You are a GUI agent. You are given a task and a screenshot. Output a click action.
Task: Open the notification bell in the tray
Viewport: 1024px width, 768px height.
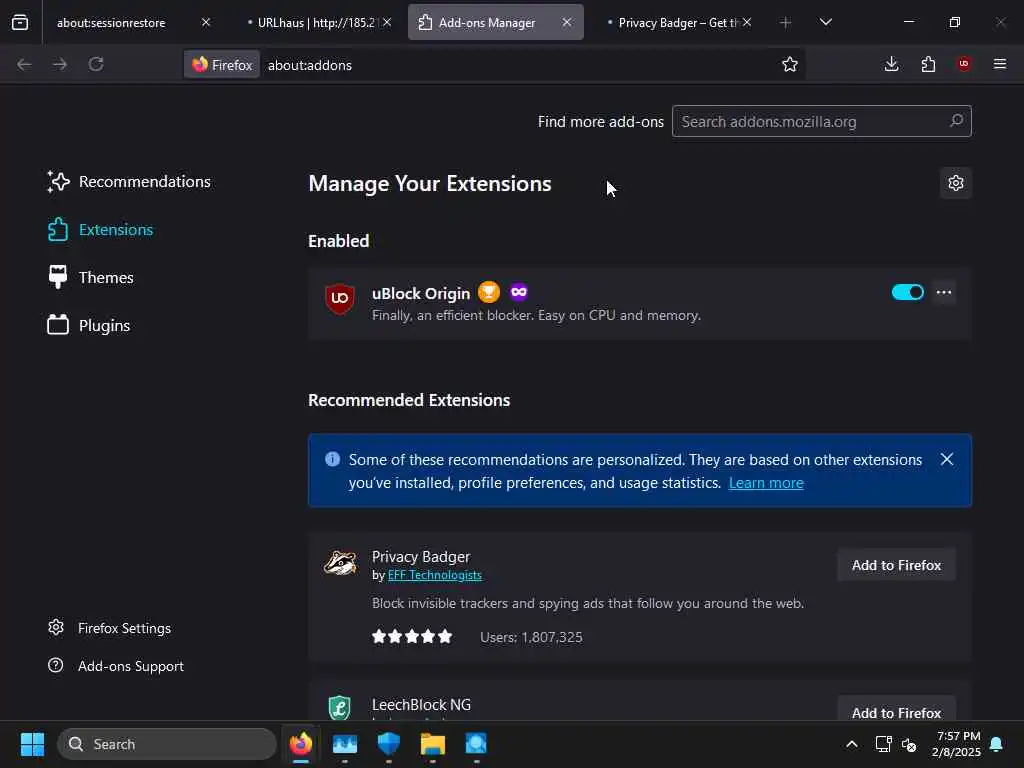pyautogui.click(x=997, y=744)
